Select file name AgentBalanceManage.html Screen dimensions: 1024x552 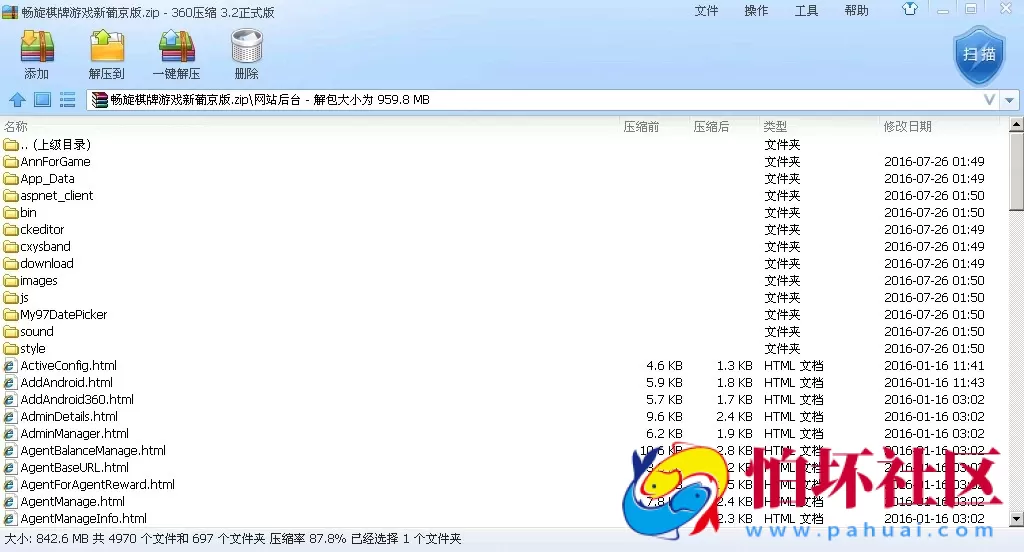coord(93,450)
